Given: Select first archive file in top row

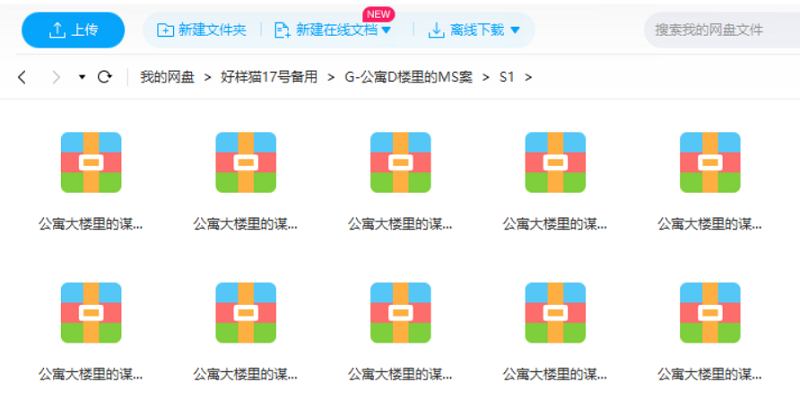Looking at the screenshot, I should [91, 162].
